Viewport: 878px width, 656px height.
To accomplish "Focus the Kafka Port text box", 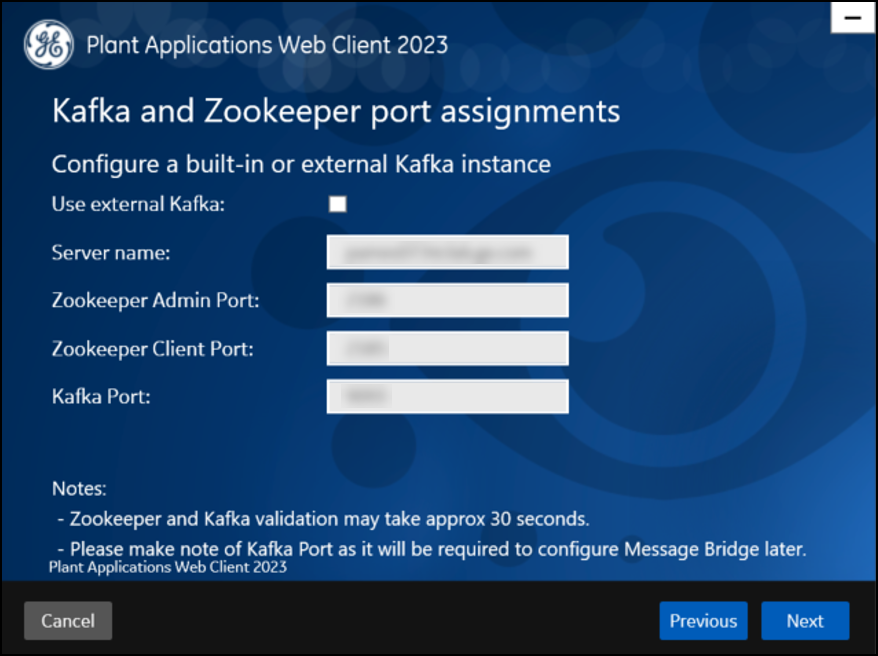I will coord(447,397).
